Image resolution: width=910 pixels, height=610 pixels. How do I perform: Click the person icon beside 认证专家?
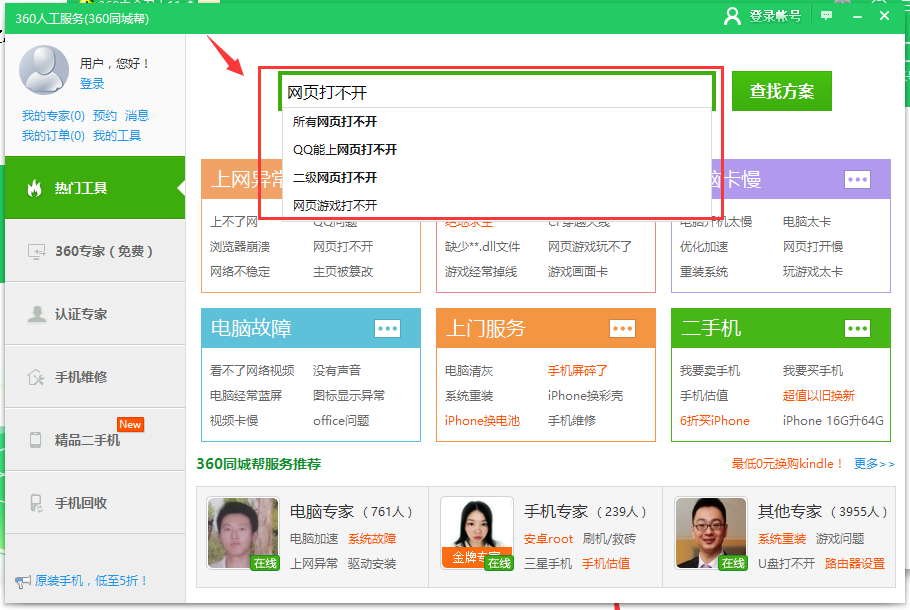pos(35,315)
